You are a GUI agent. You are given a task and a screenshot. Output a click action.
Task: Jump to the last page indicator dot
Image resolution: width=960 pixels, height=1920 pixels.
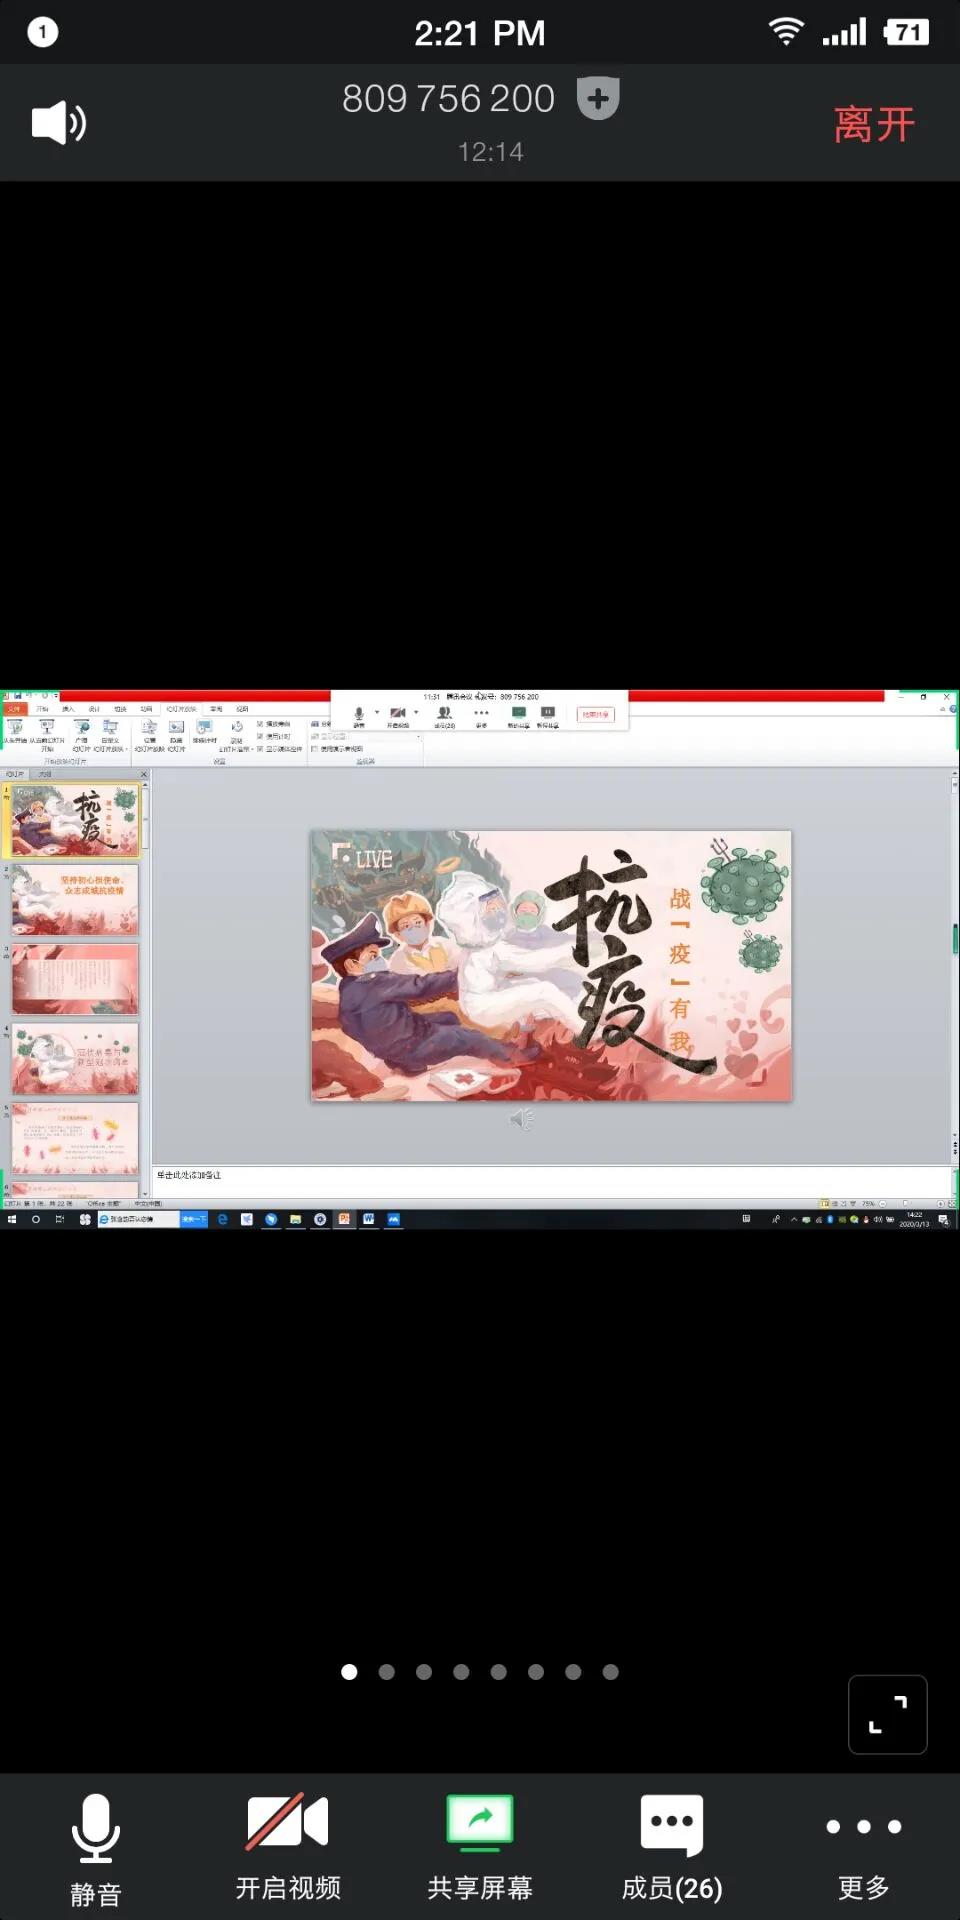tap(611, 1672)
